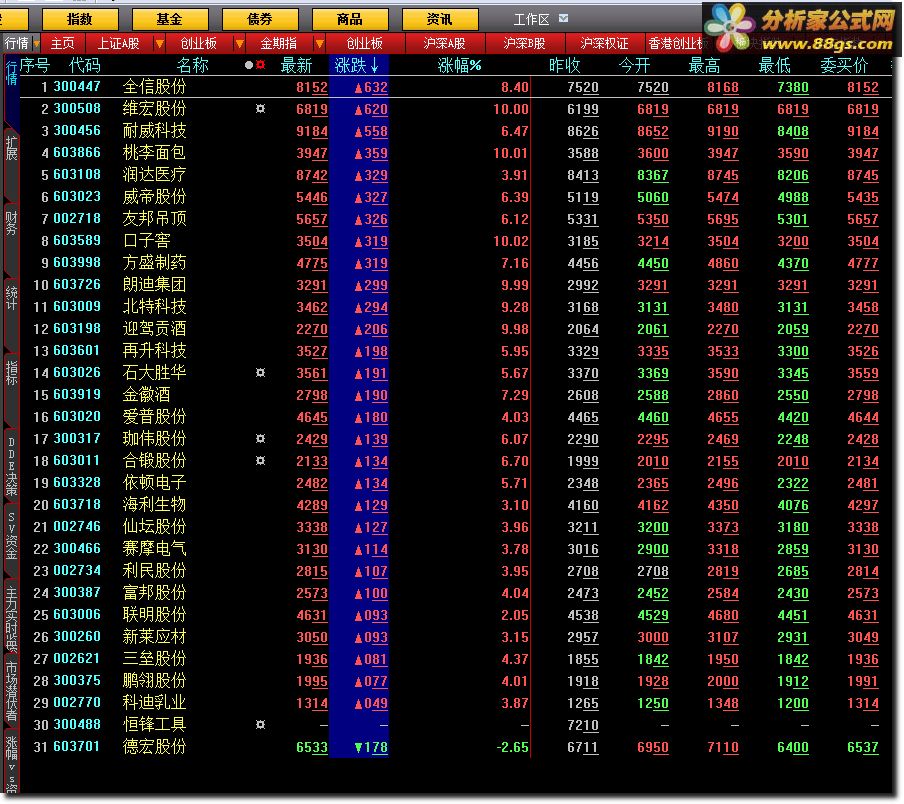Select the 香港创业板 tab
Image resolution: width=904 pixels, height=804 pixels.
pos(676,43)
